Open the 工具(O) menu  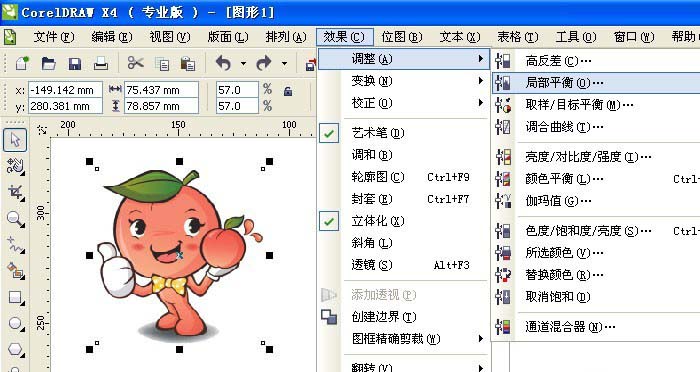(576, 37)
